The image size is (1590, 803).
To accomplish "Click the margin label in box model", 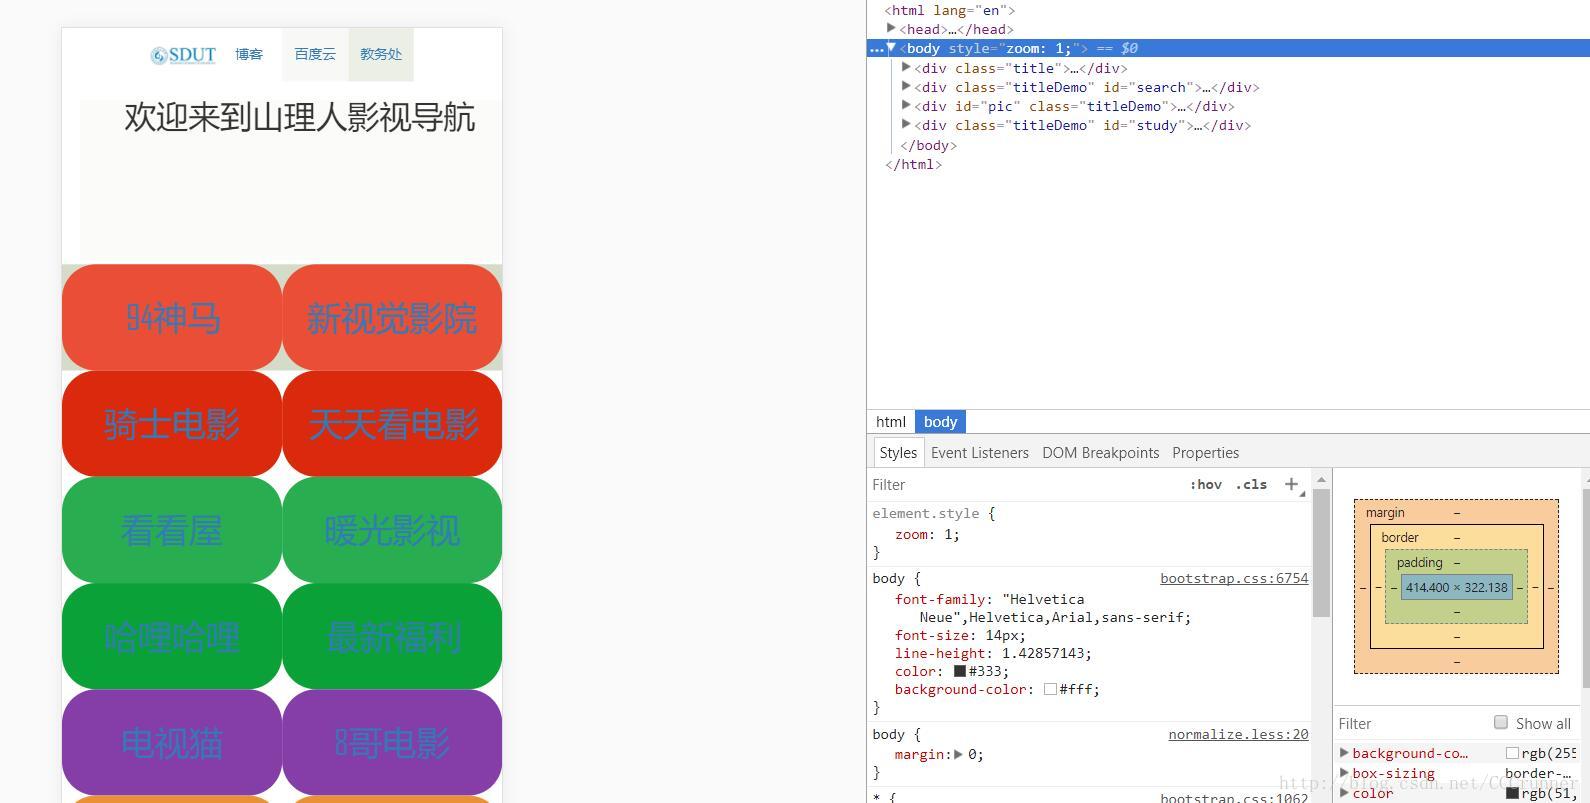I will pos(1385,512).
